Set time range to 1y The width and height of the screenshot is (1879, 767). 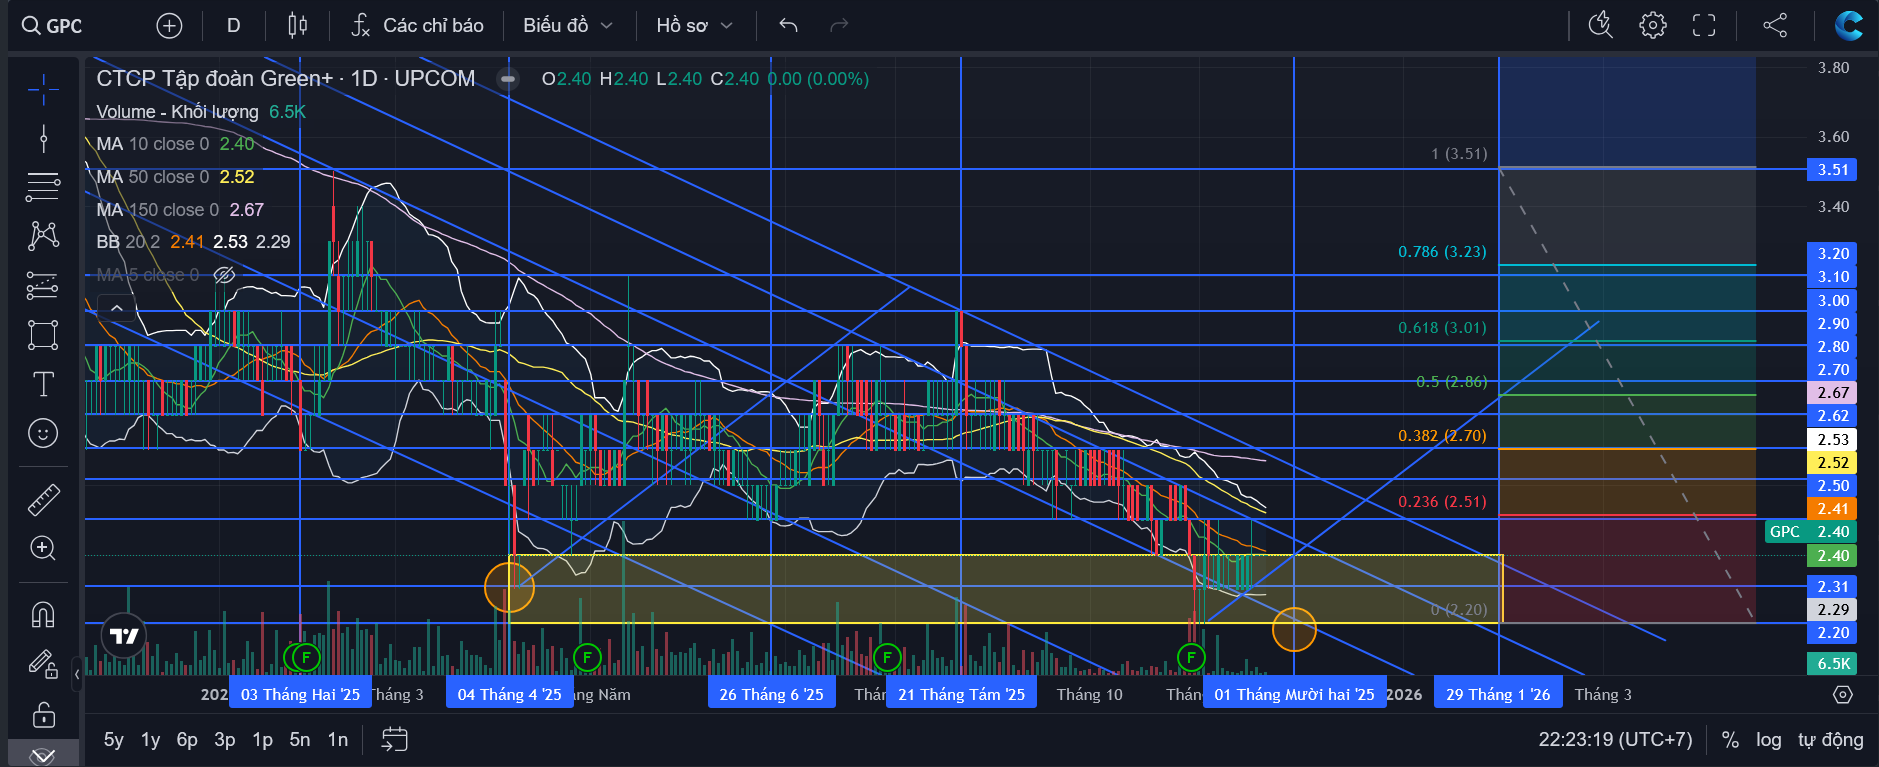[x=151, y=740]
